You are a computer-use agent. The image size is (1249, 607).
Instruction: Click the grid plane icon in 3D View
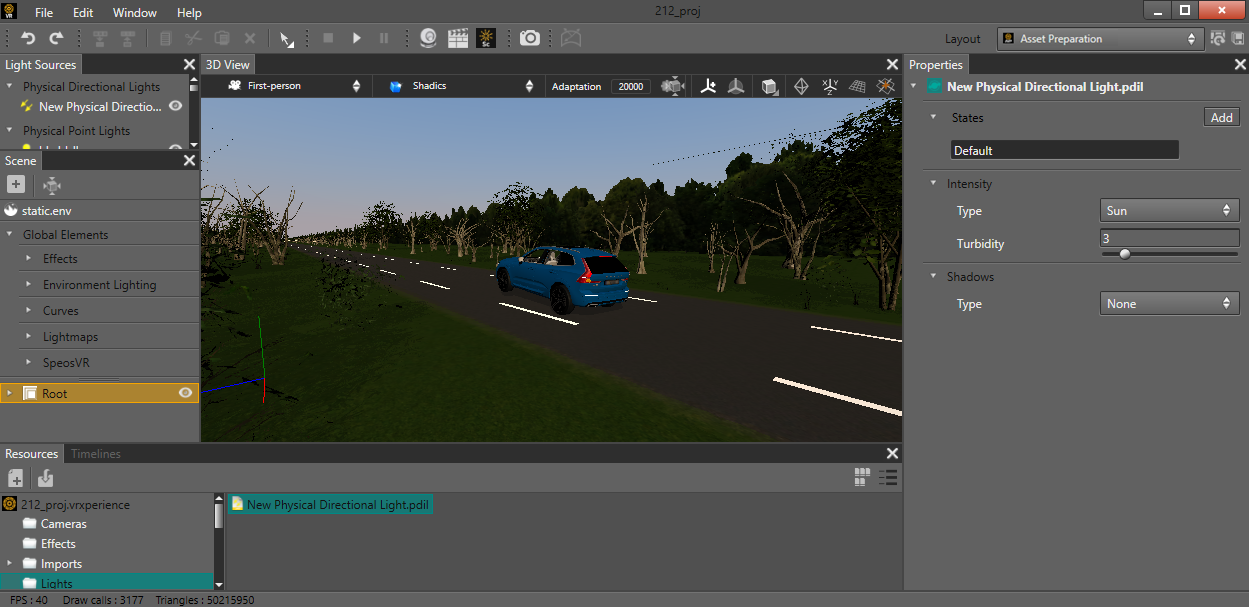857,86
